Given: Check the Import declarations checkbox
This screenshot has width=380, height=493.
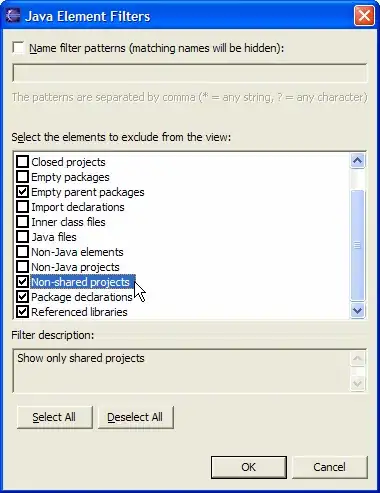Looking at the screenshot, I should 22,207.
